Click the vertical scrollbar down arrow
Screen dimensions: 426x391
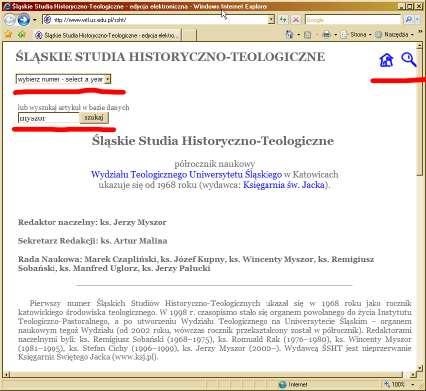(x=420, y=368)
